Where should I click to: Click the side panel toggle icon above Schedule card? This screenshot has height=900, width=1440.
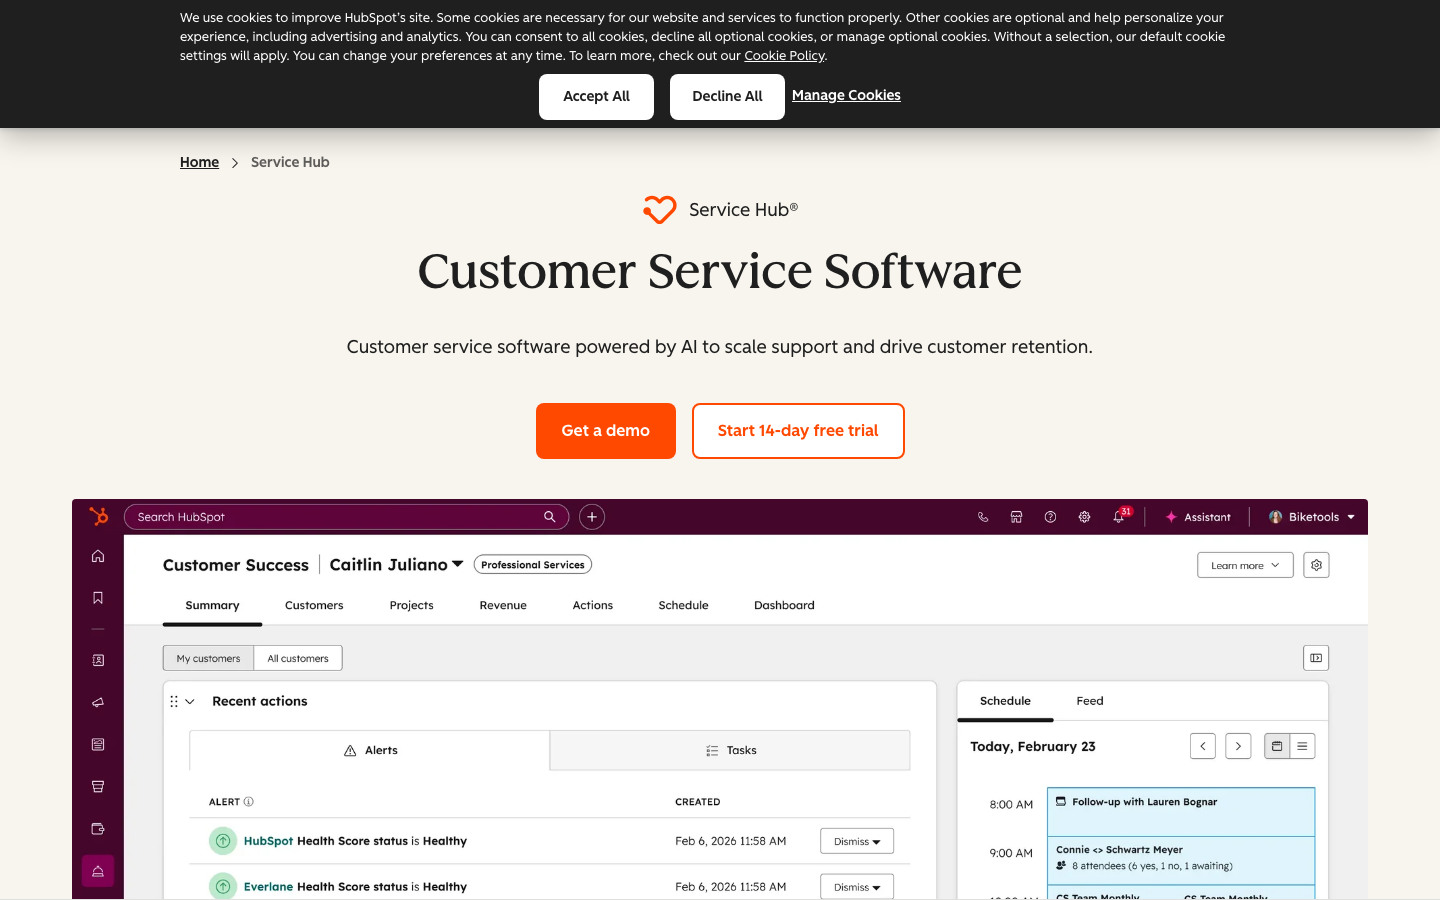[1316, 658]
